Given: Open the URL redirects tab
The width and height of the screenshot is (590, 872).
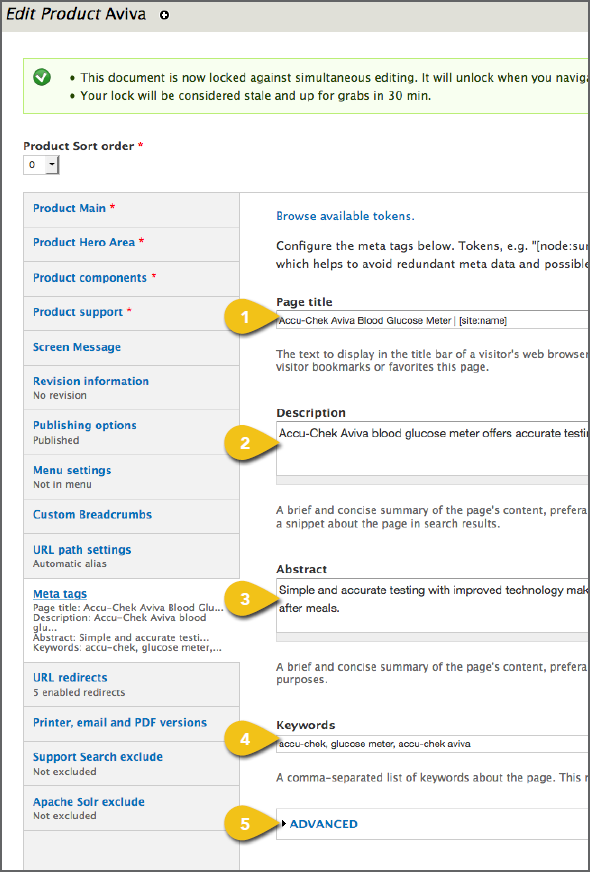Looking at the screenshot, I should tap(132, 684).
